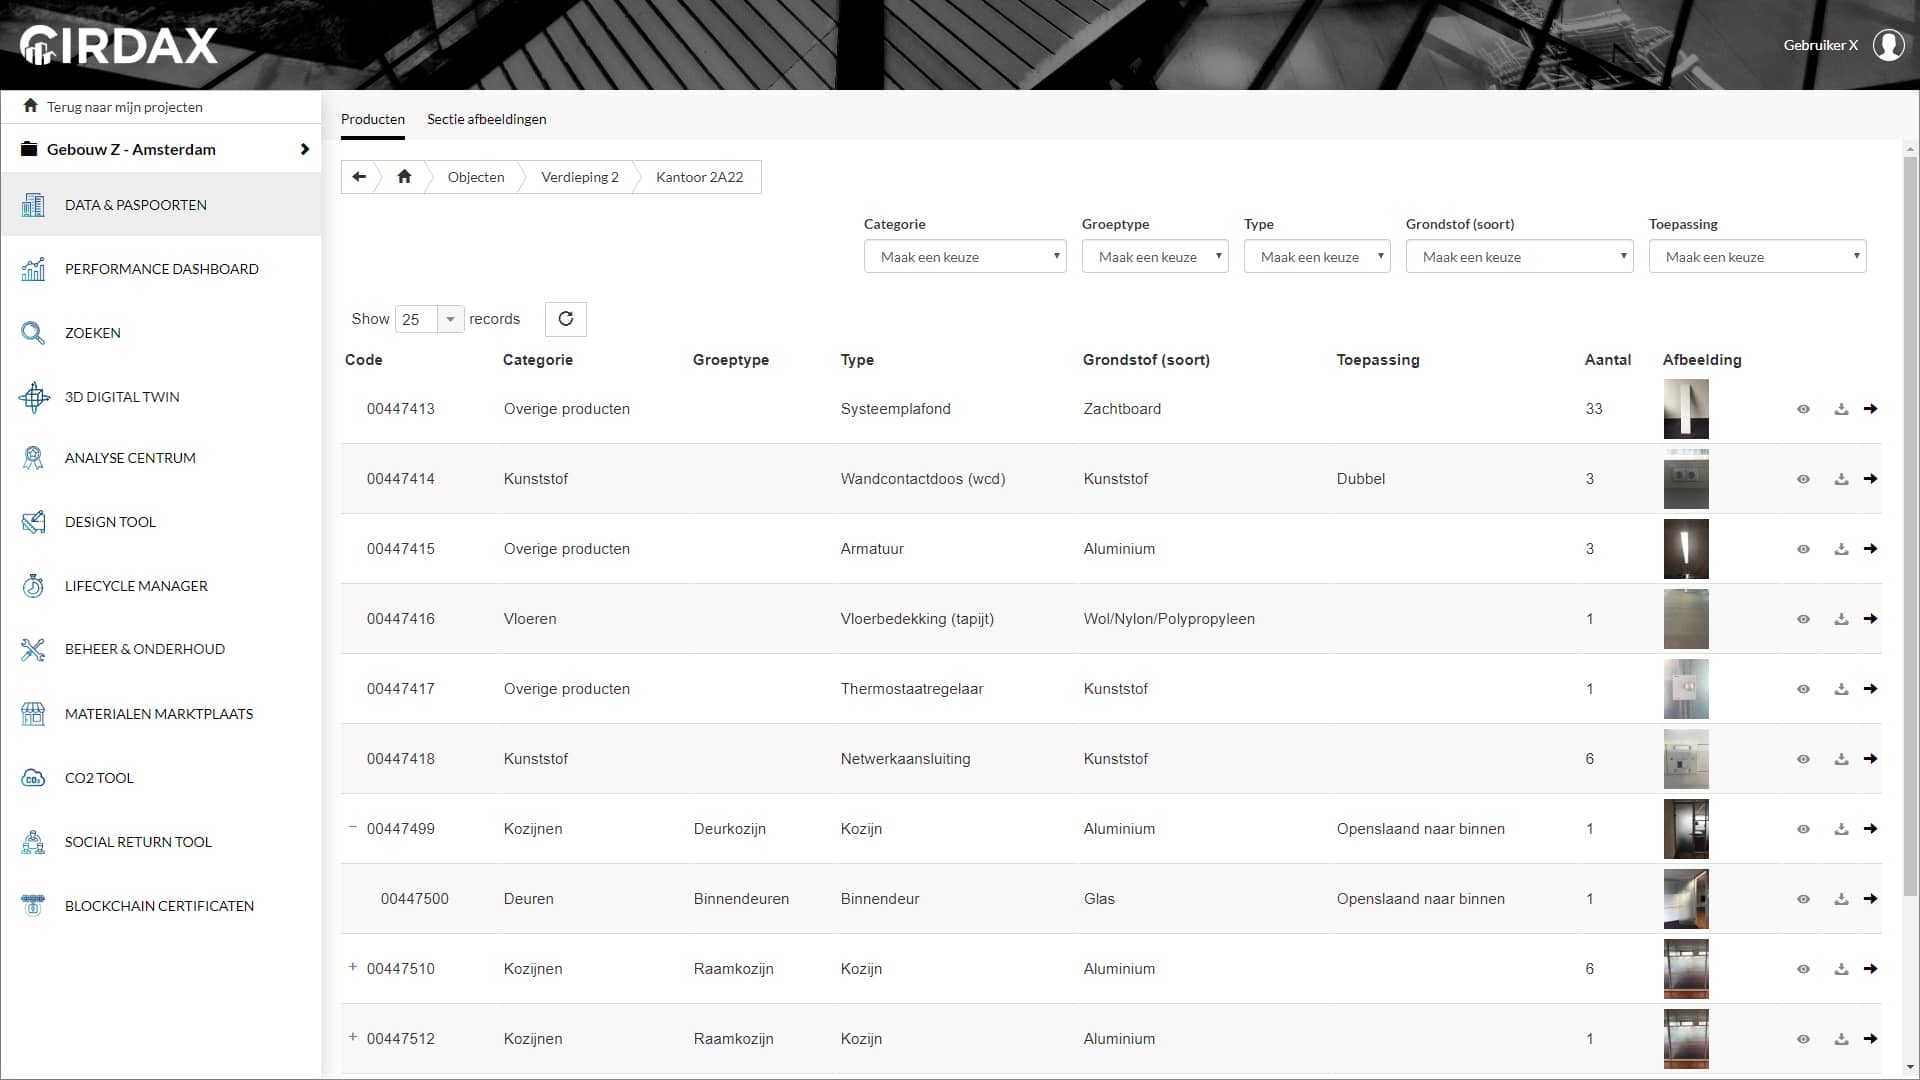
Task: Toggle eye icon for row 00447499
Action: pos(1803,829)
